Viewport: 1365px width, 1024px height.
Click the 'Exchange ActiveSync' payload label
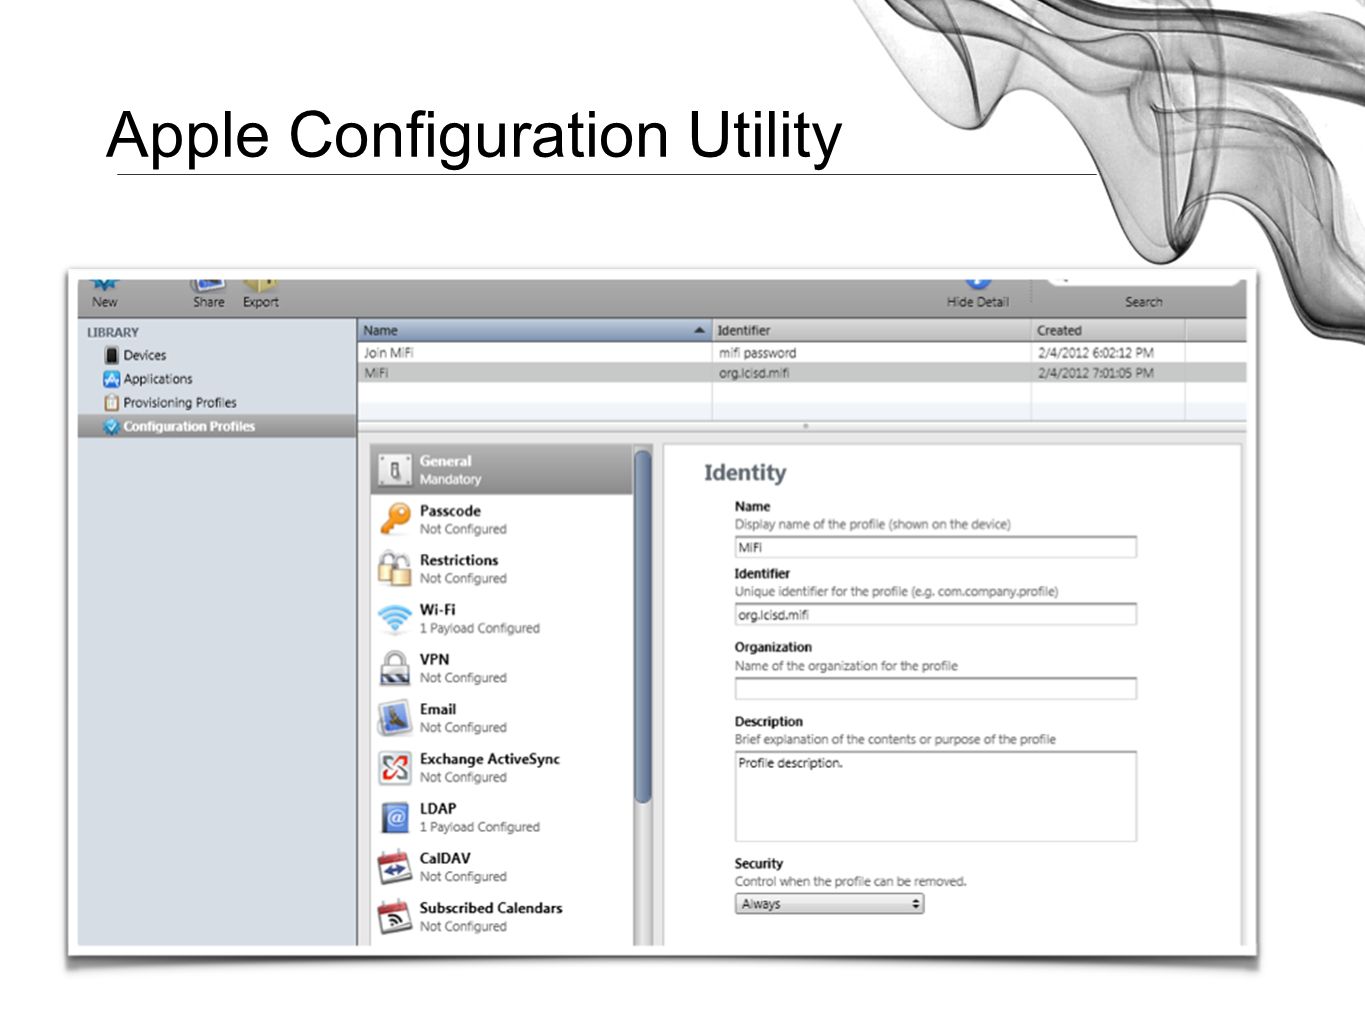point(489,759)
